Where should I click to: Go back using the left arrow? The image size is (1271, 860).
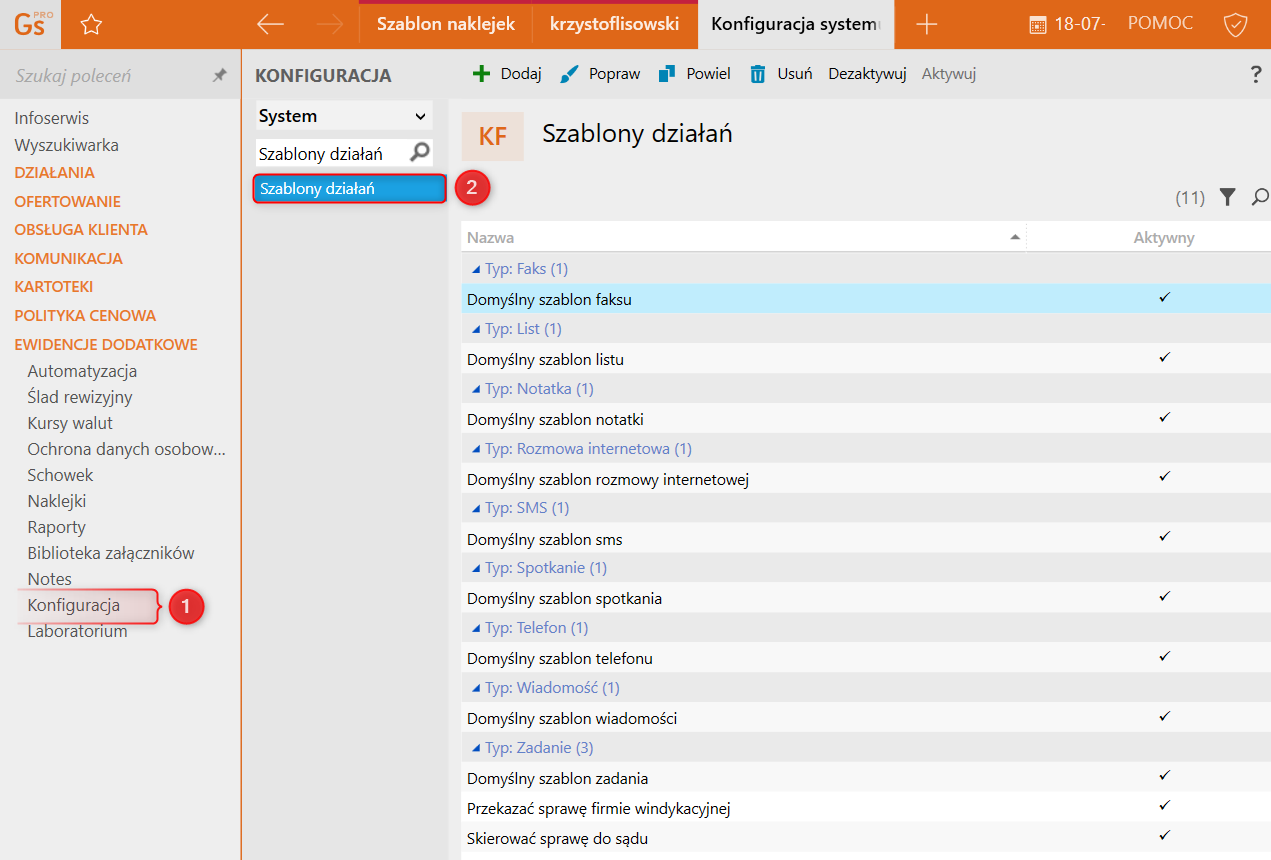[x=270, y=25]
